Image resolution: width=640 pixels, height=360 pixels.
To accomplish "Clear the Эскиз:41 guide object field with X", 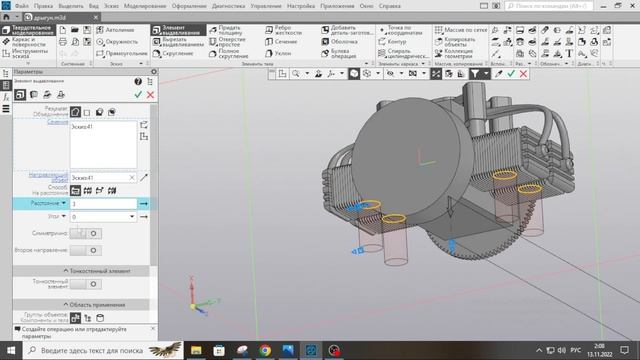I will (132, 178).
